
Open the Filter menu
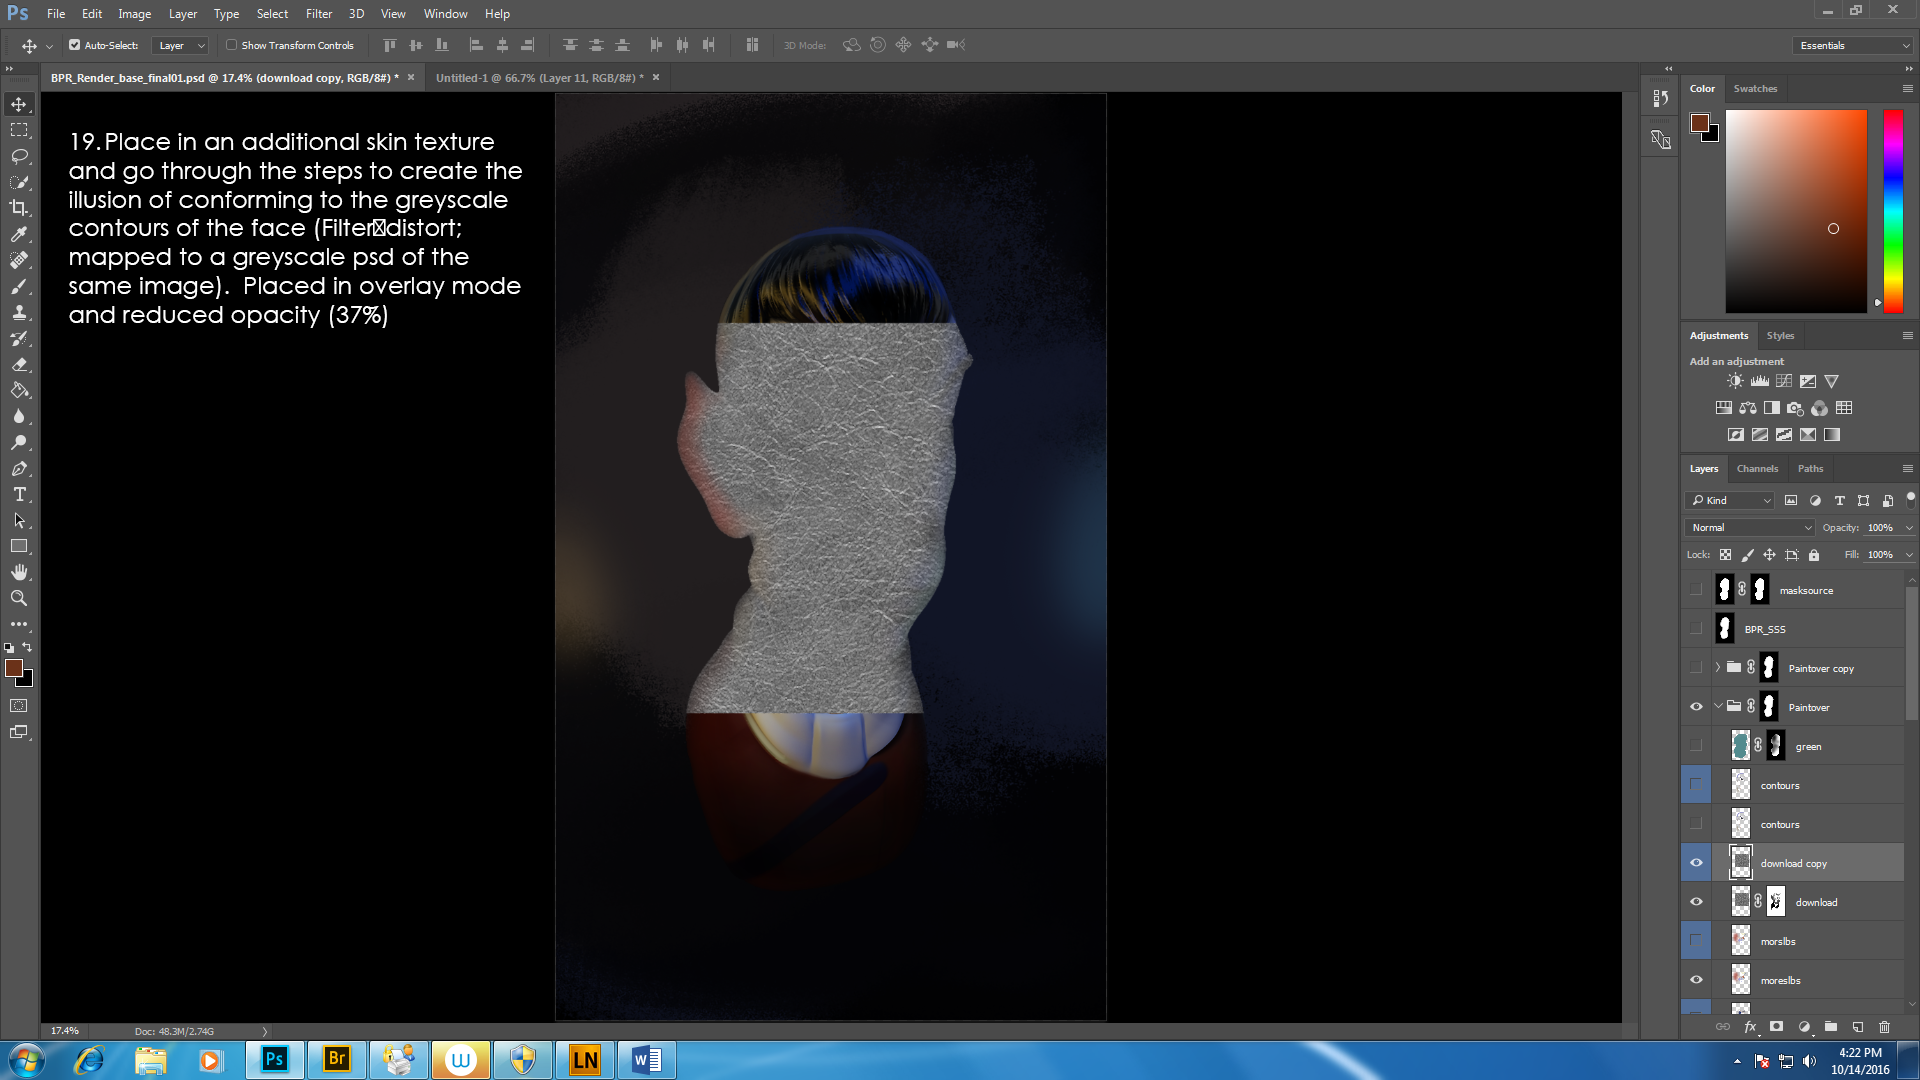pyautogui.click(x=318, y=14)
